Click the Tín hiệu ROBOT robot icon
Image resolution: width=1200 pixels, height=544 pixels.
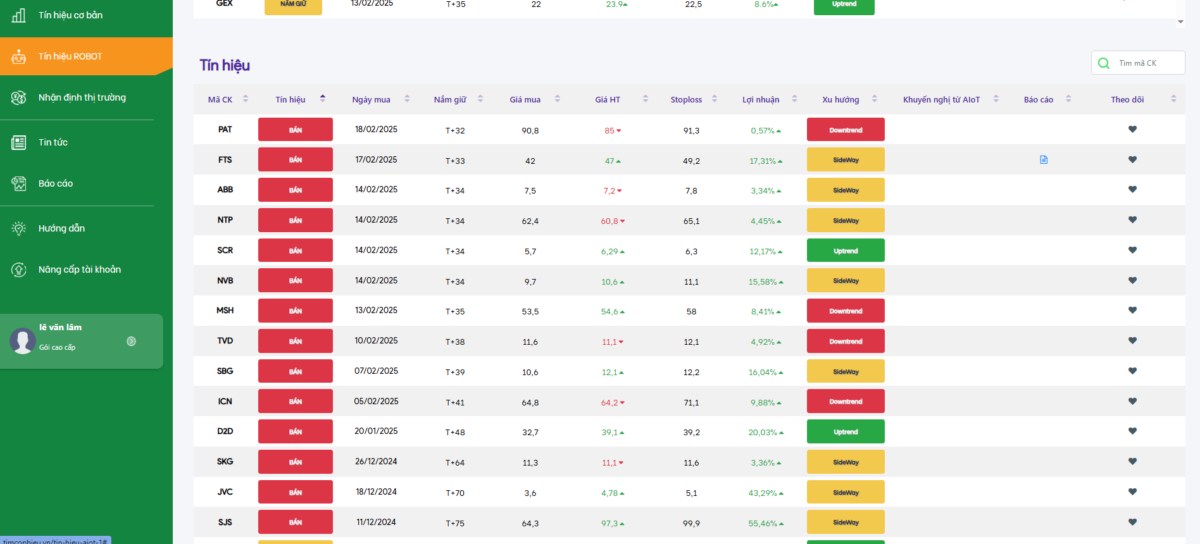[18, 57]
